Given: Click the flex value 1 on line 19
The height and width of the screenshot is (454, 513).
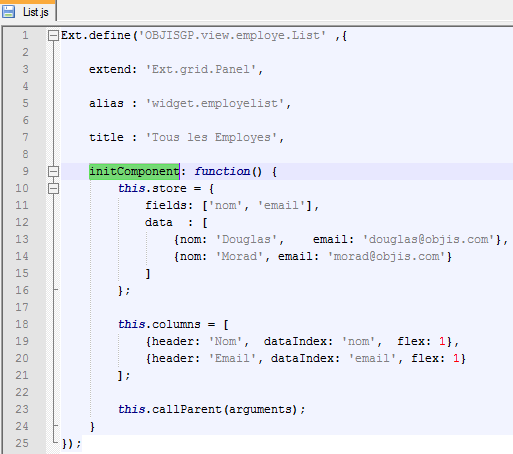Looking at the screenshot, I should pyautogui.click(x=442, y=341).
